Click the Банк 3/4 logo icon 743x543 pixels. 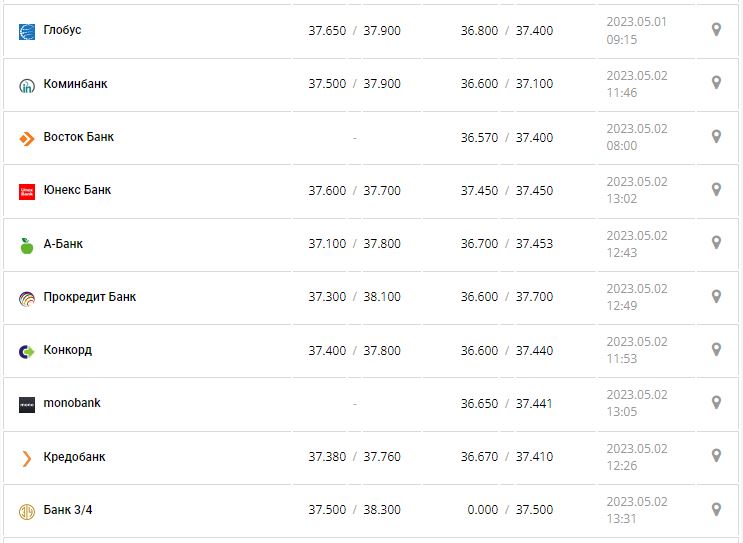(x=27, y=511)
